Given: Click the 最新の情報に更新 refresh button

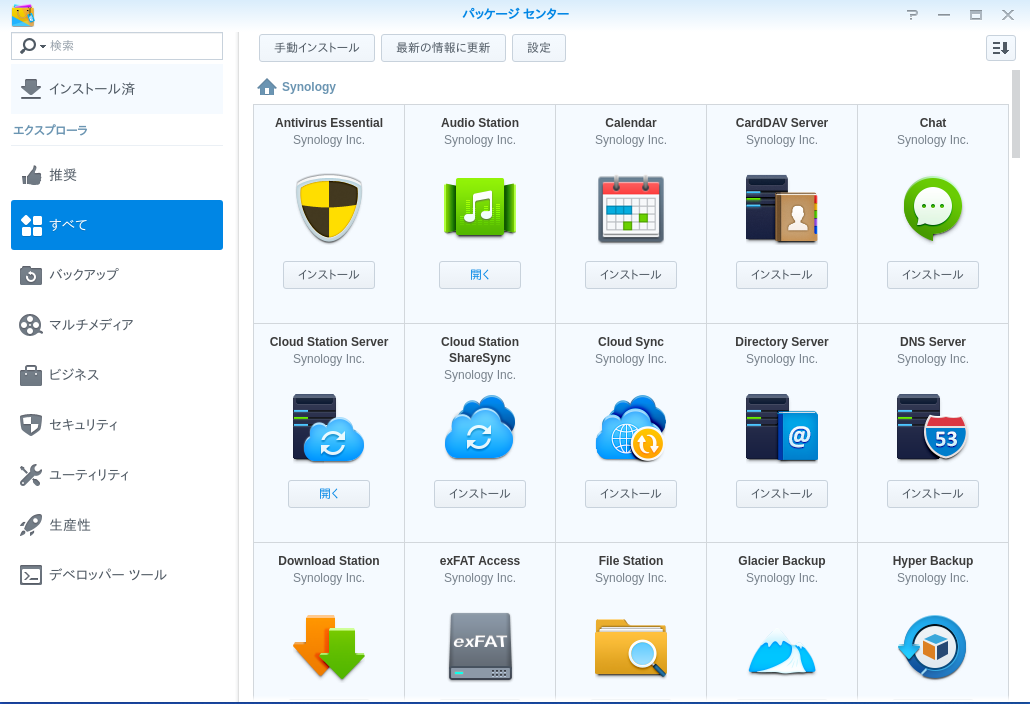Looking at the screenshot, I should coord(443,48).
